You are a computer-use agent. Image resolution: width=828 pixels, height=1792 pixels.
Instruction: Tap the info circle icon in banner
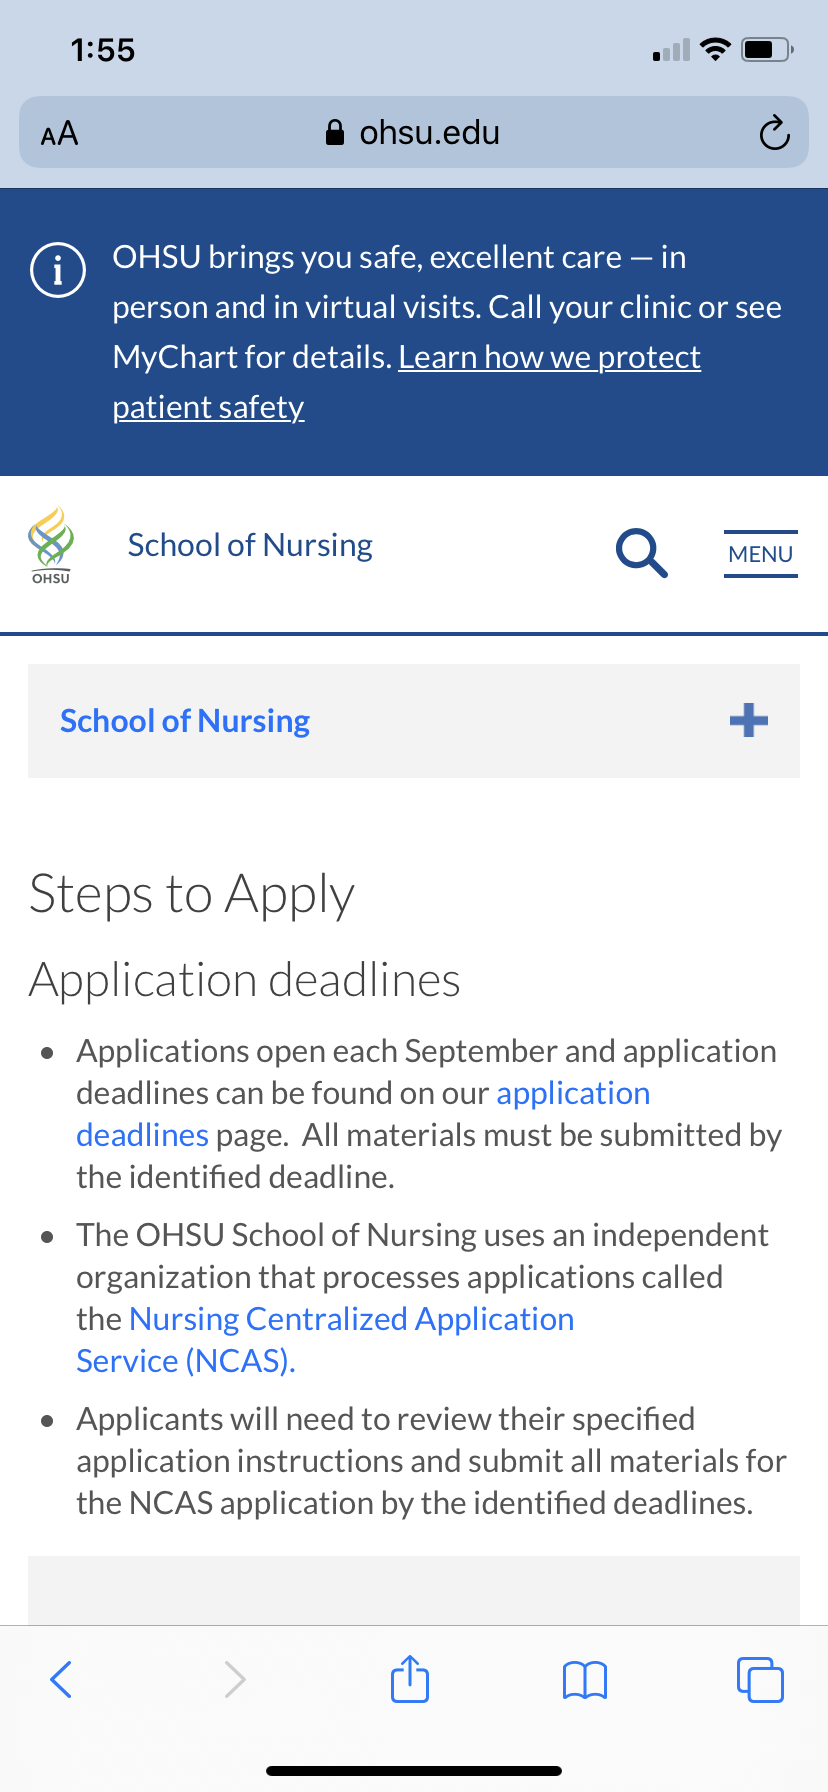(58, 270)
